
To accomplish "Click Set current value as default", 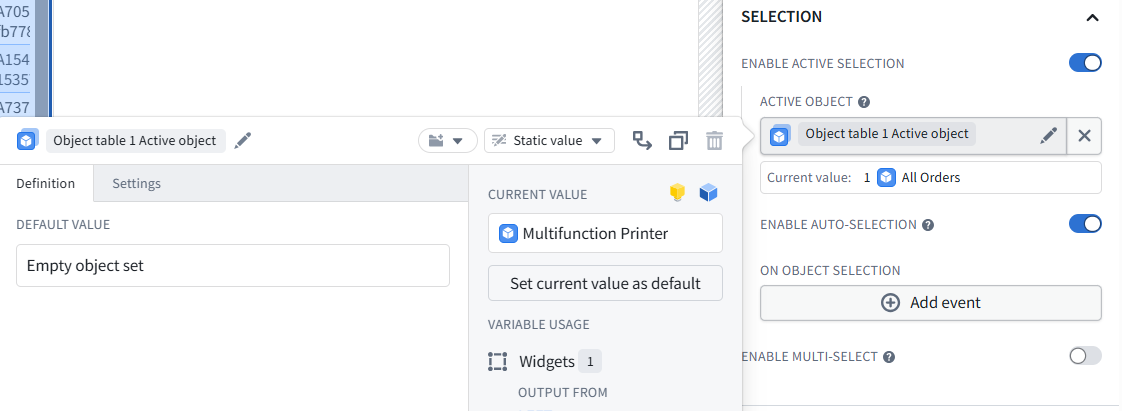I will (605, 283).
